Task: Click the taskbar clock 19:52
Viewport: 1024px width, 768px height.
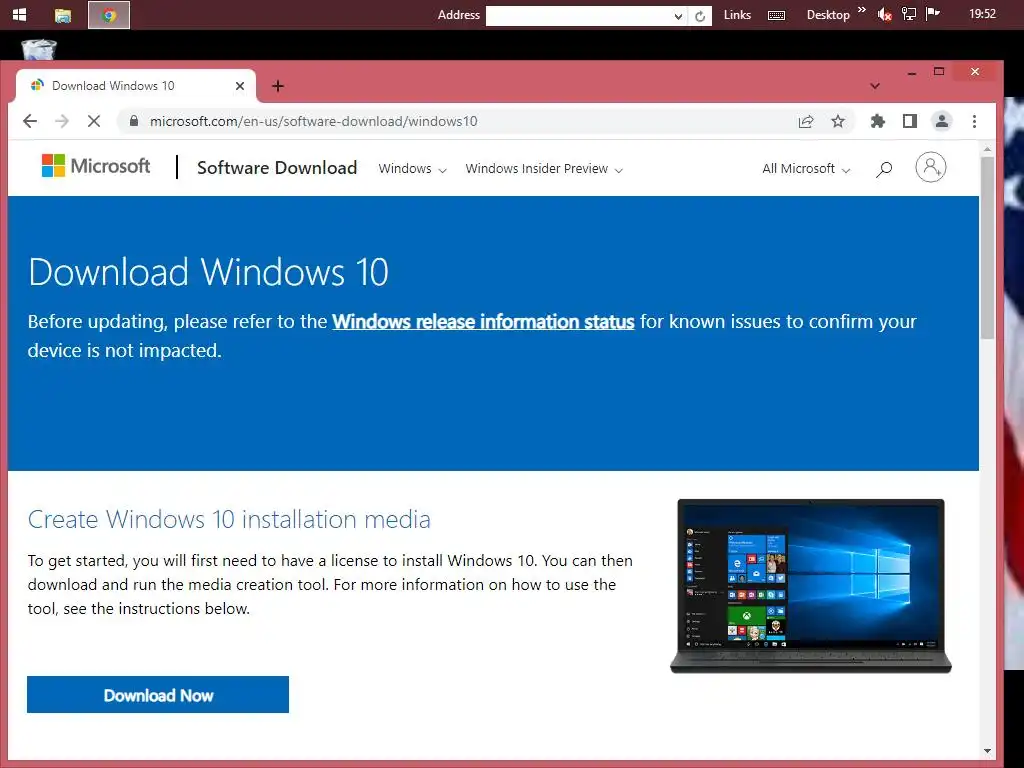Action: [x=982, y=14]
